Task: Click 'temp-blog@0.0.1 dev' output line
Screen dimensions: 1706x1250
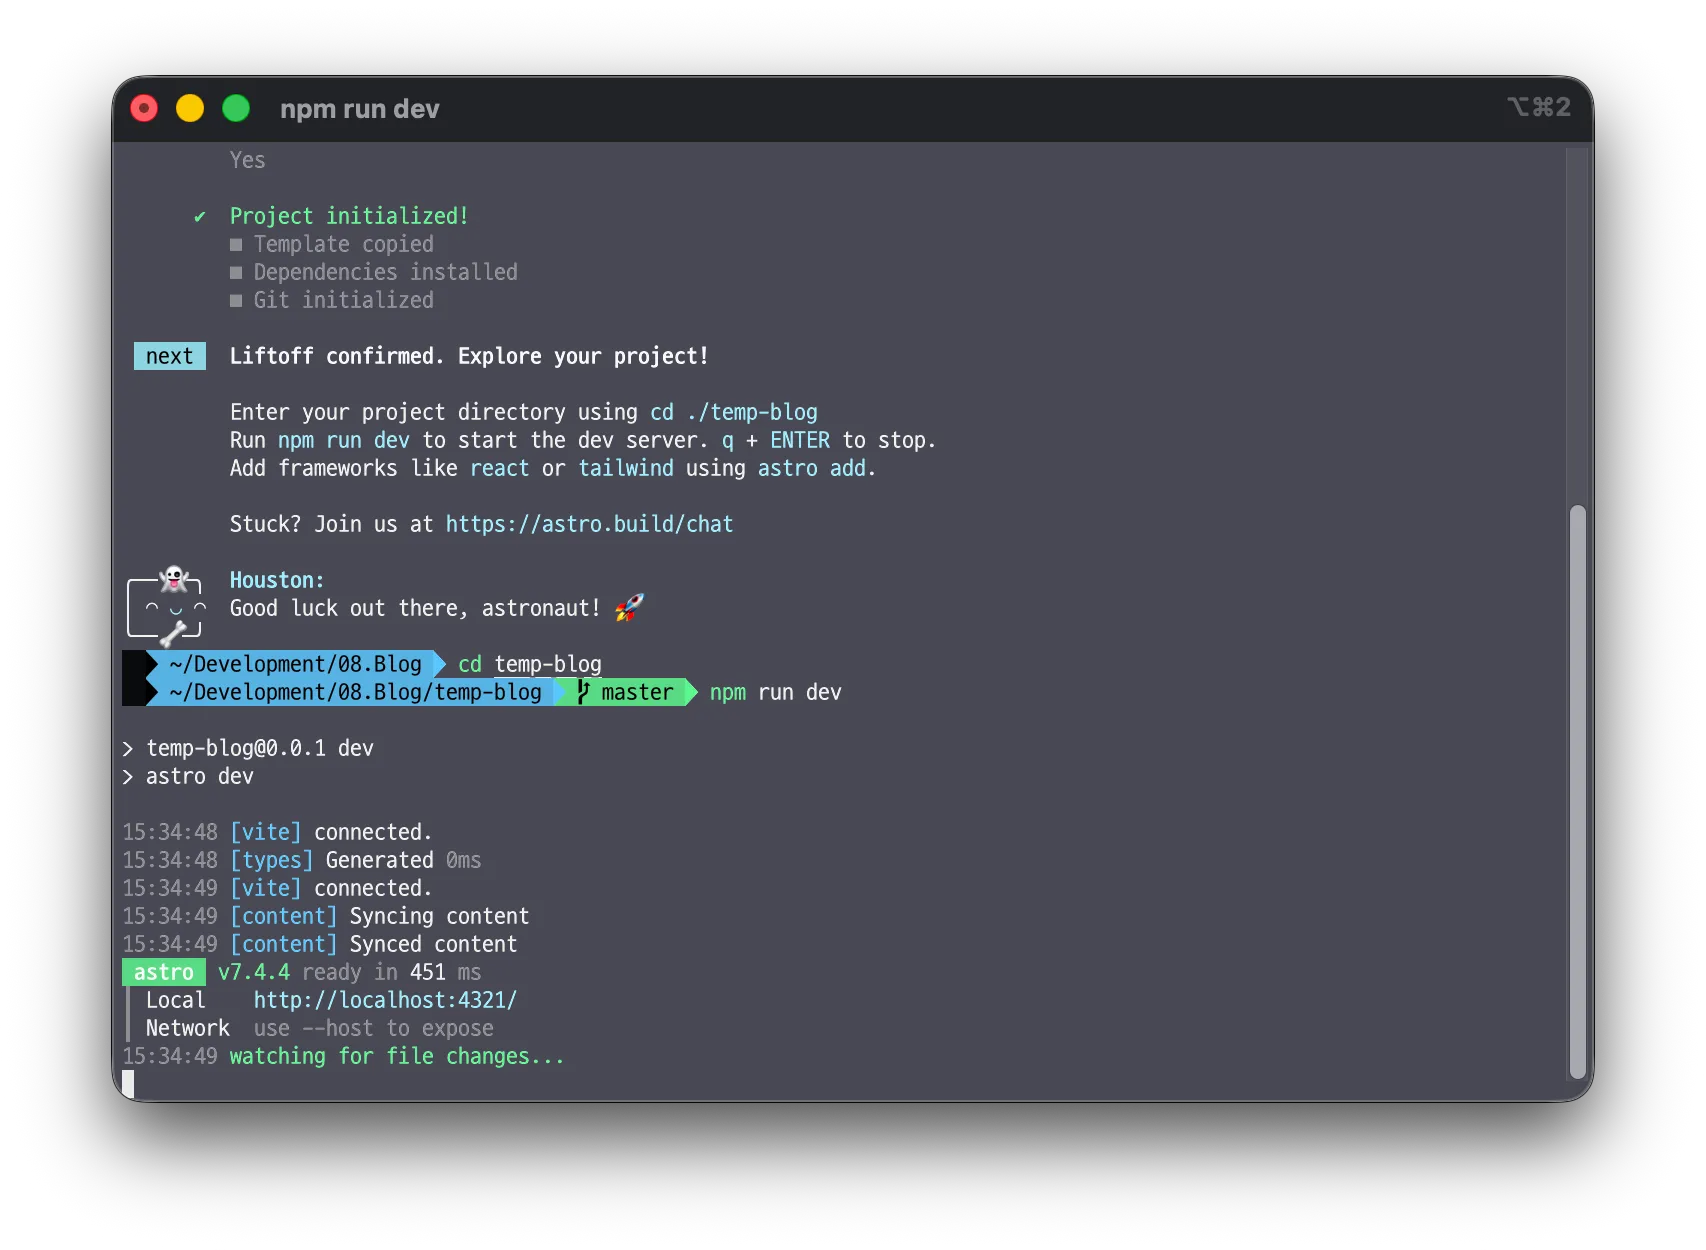Action: pos(260,748)
